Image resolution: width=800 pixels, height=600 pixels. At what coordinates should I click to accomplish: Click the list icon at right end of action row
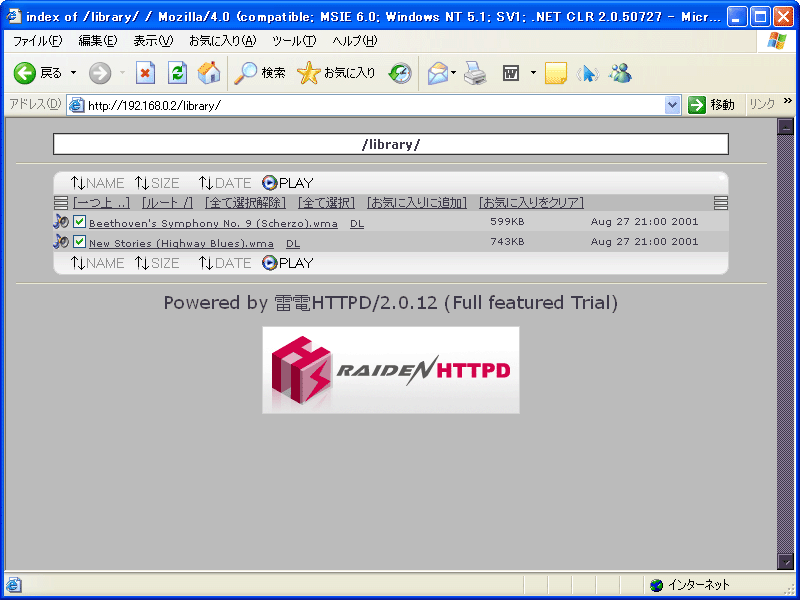pos(720,203)
